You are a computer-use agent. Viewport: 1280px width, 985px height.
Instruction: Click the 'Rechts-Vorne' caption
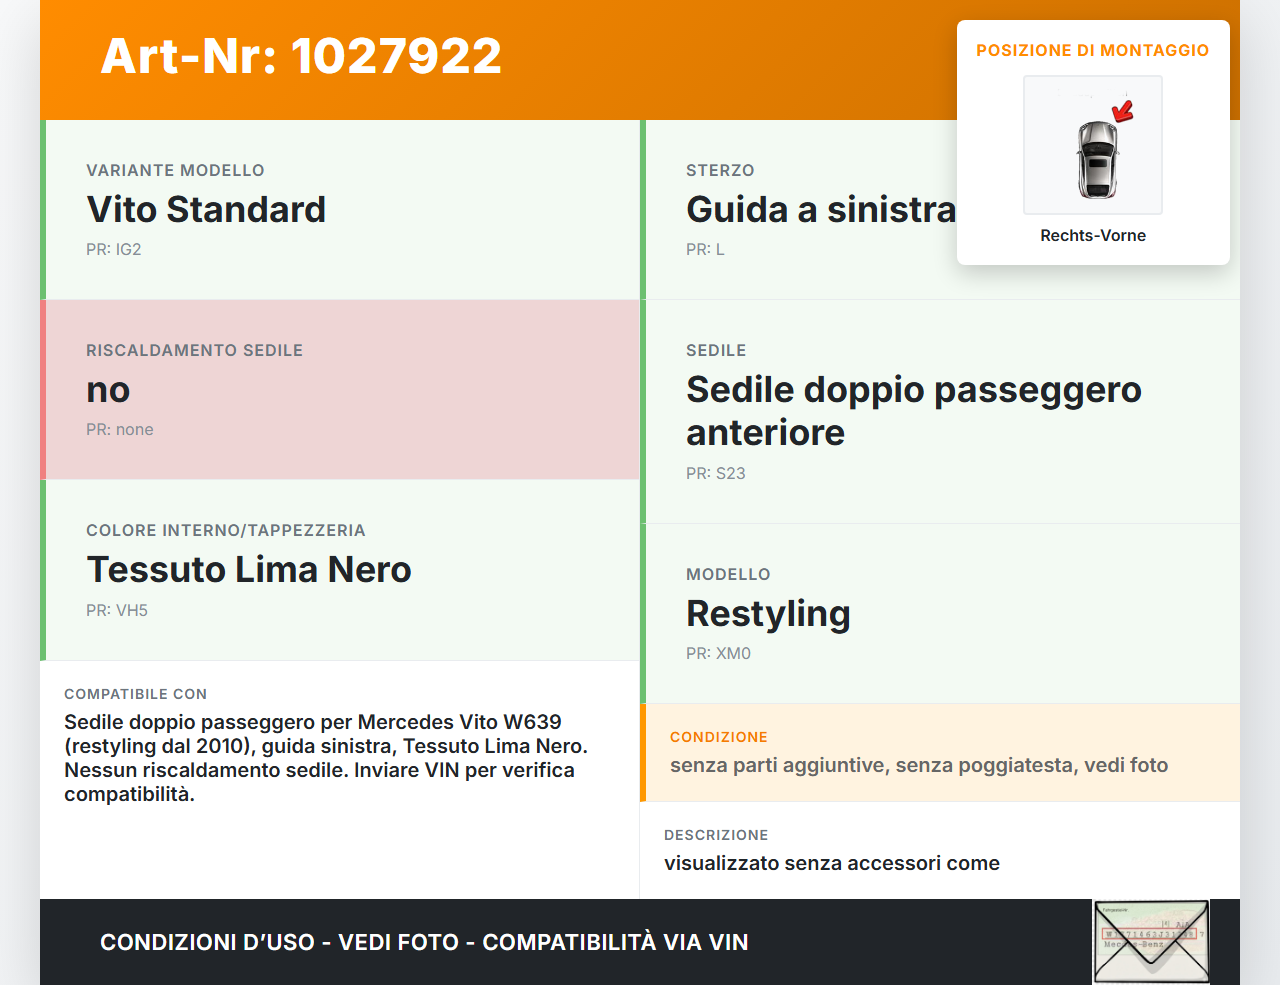click(x=1093, y=235)
